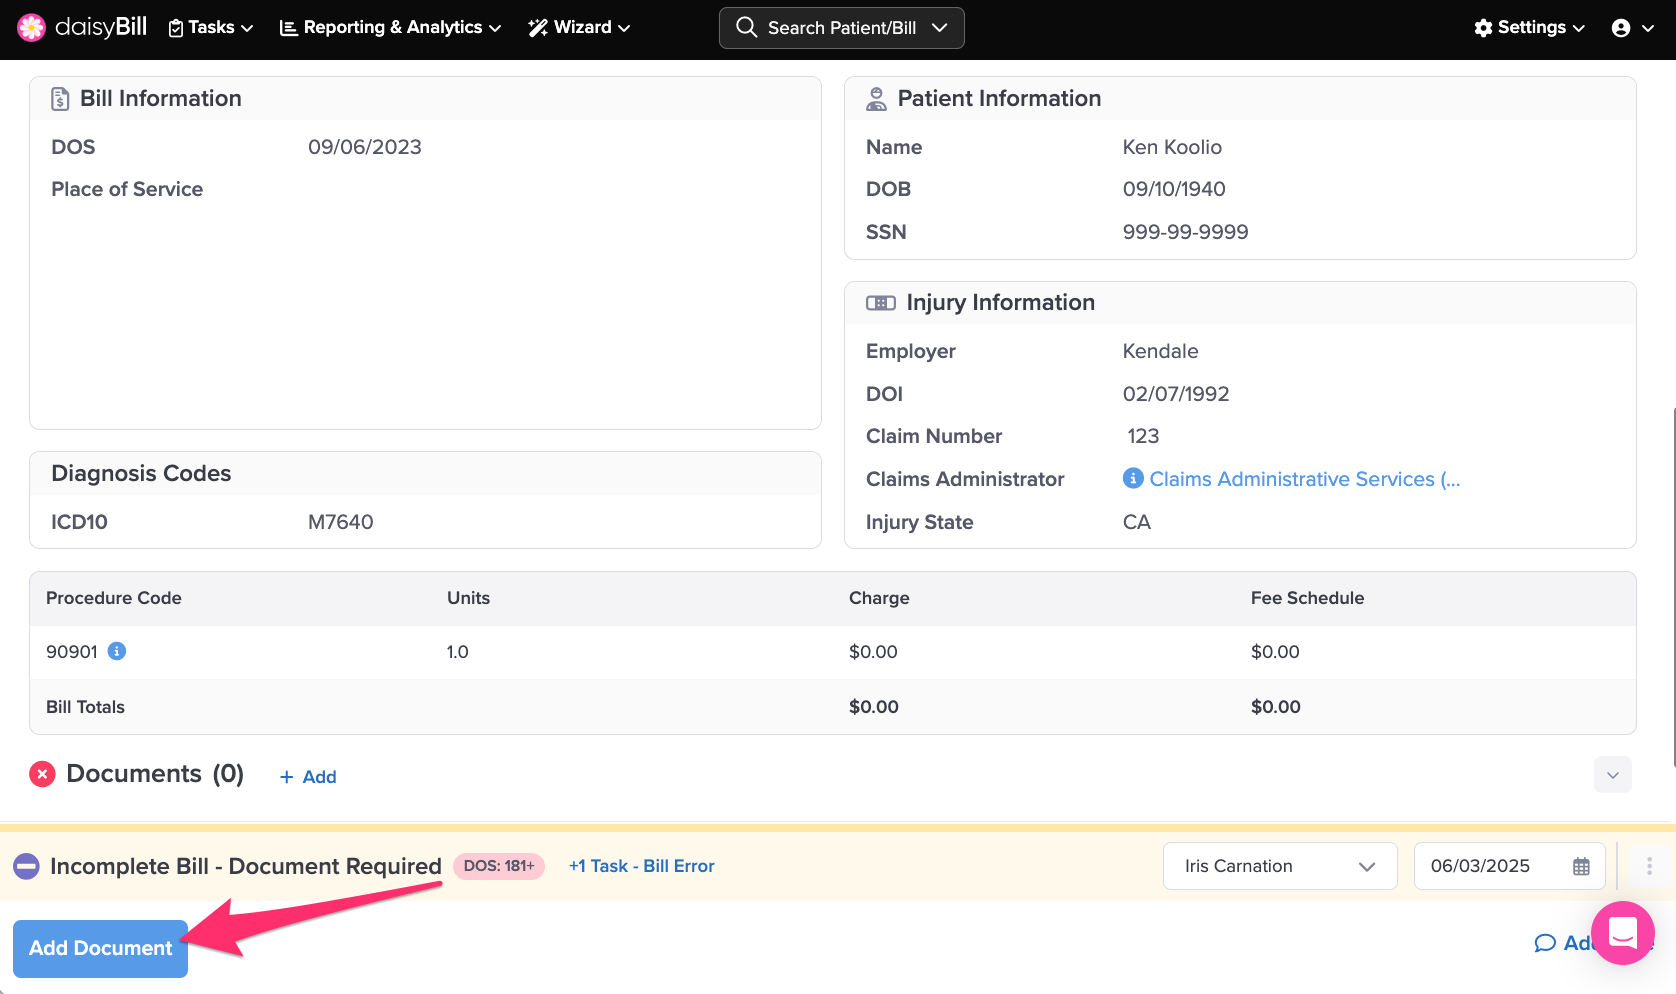The image size is (1676, 994).
Task: Open the Search Patient/Bill dropdown
Action: click(x=841, y=28)
